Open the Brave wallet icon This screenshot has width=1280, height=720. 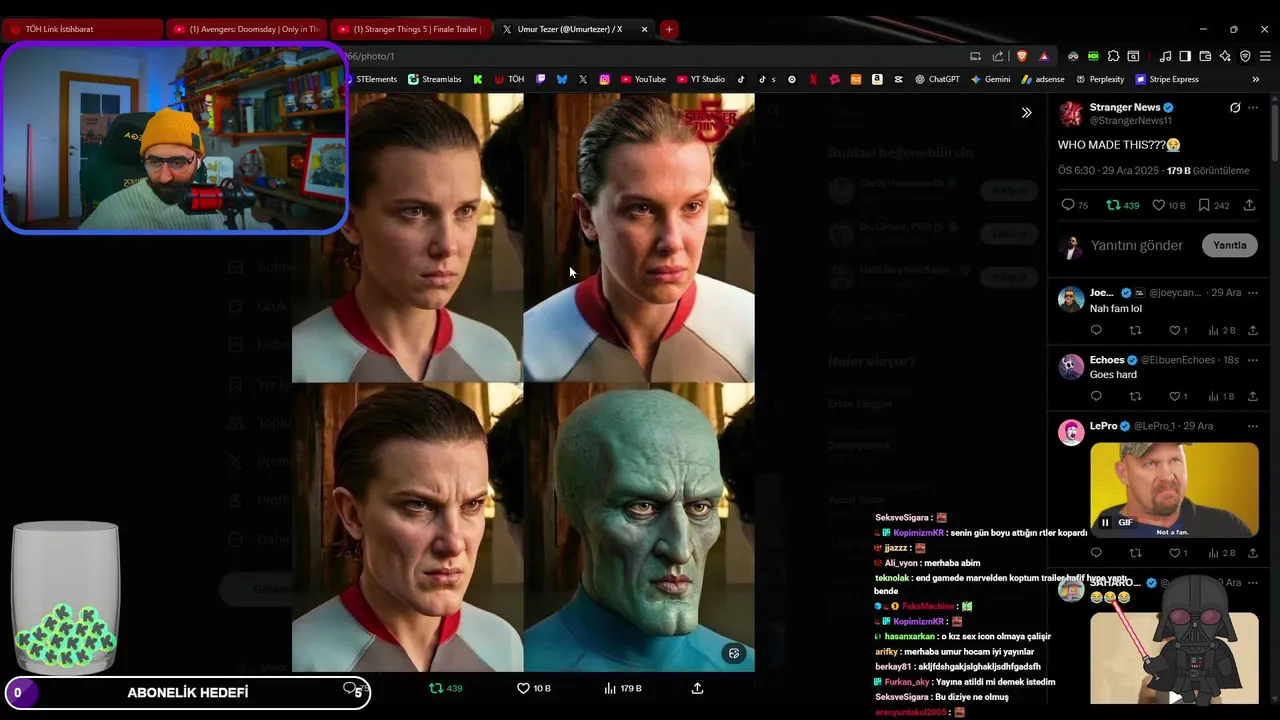(1205, 56)
